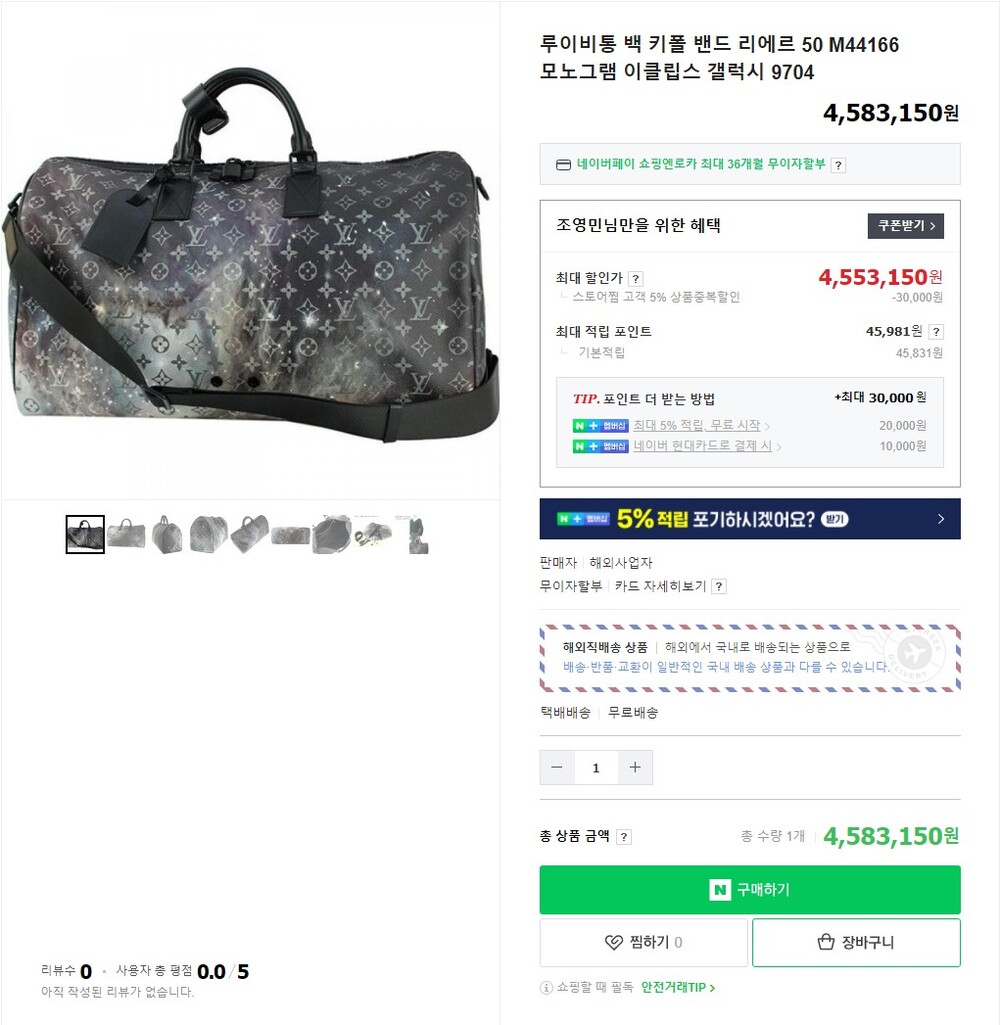This screenshot has height=1025, width=1000.
Task: Add the bag to 장바구니 cart
Action: click(x=856, y=942)
